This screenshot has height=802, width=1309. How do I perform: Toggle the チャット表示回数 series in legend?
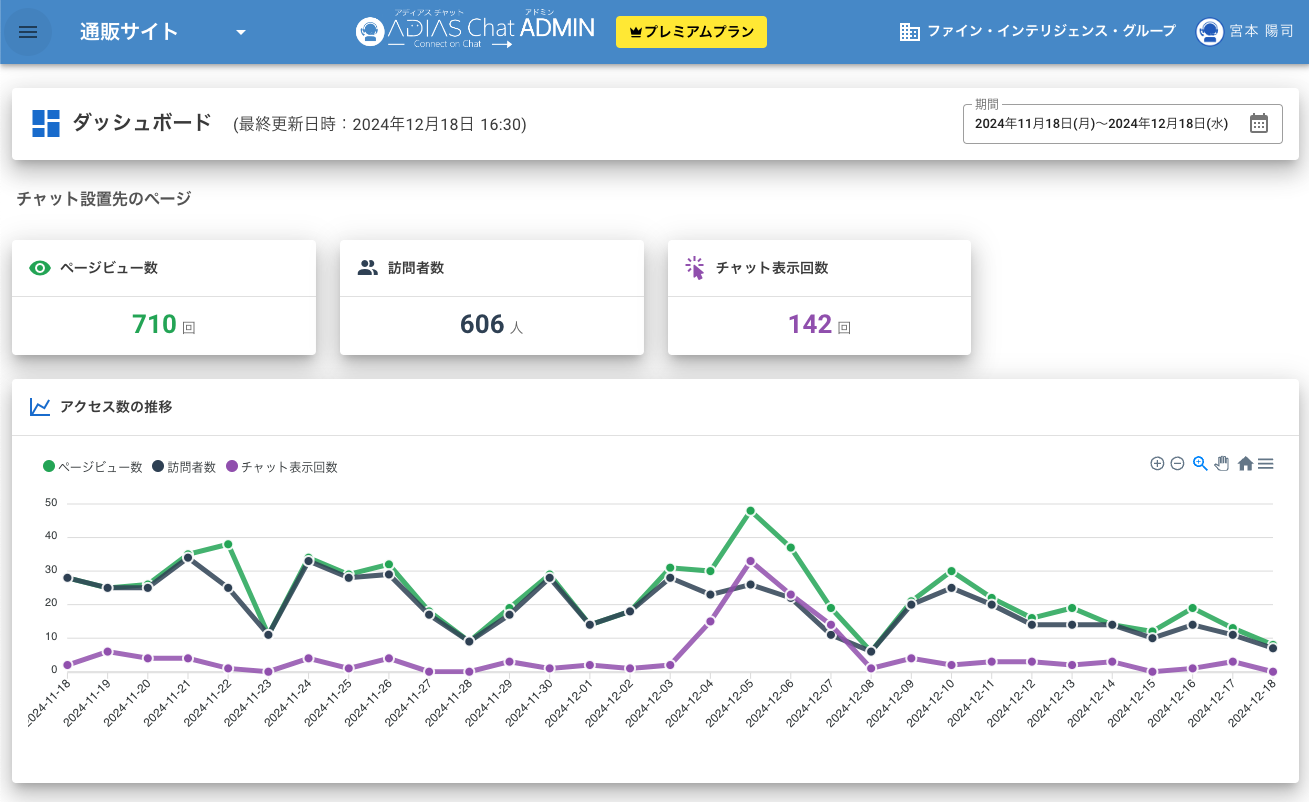click(282, 467)
